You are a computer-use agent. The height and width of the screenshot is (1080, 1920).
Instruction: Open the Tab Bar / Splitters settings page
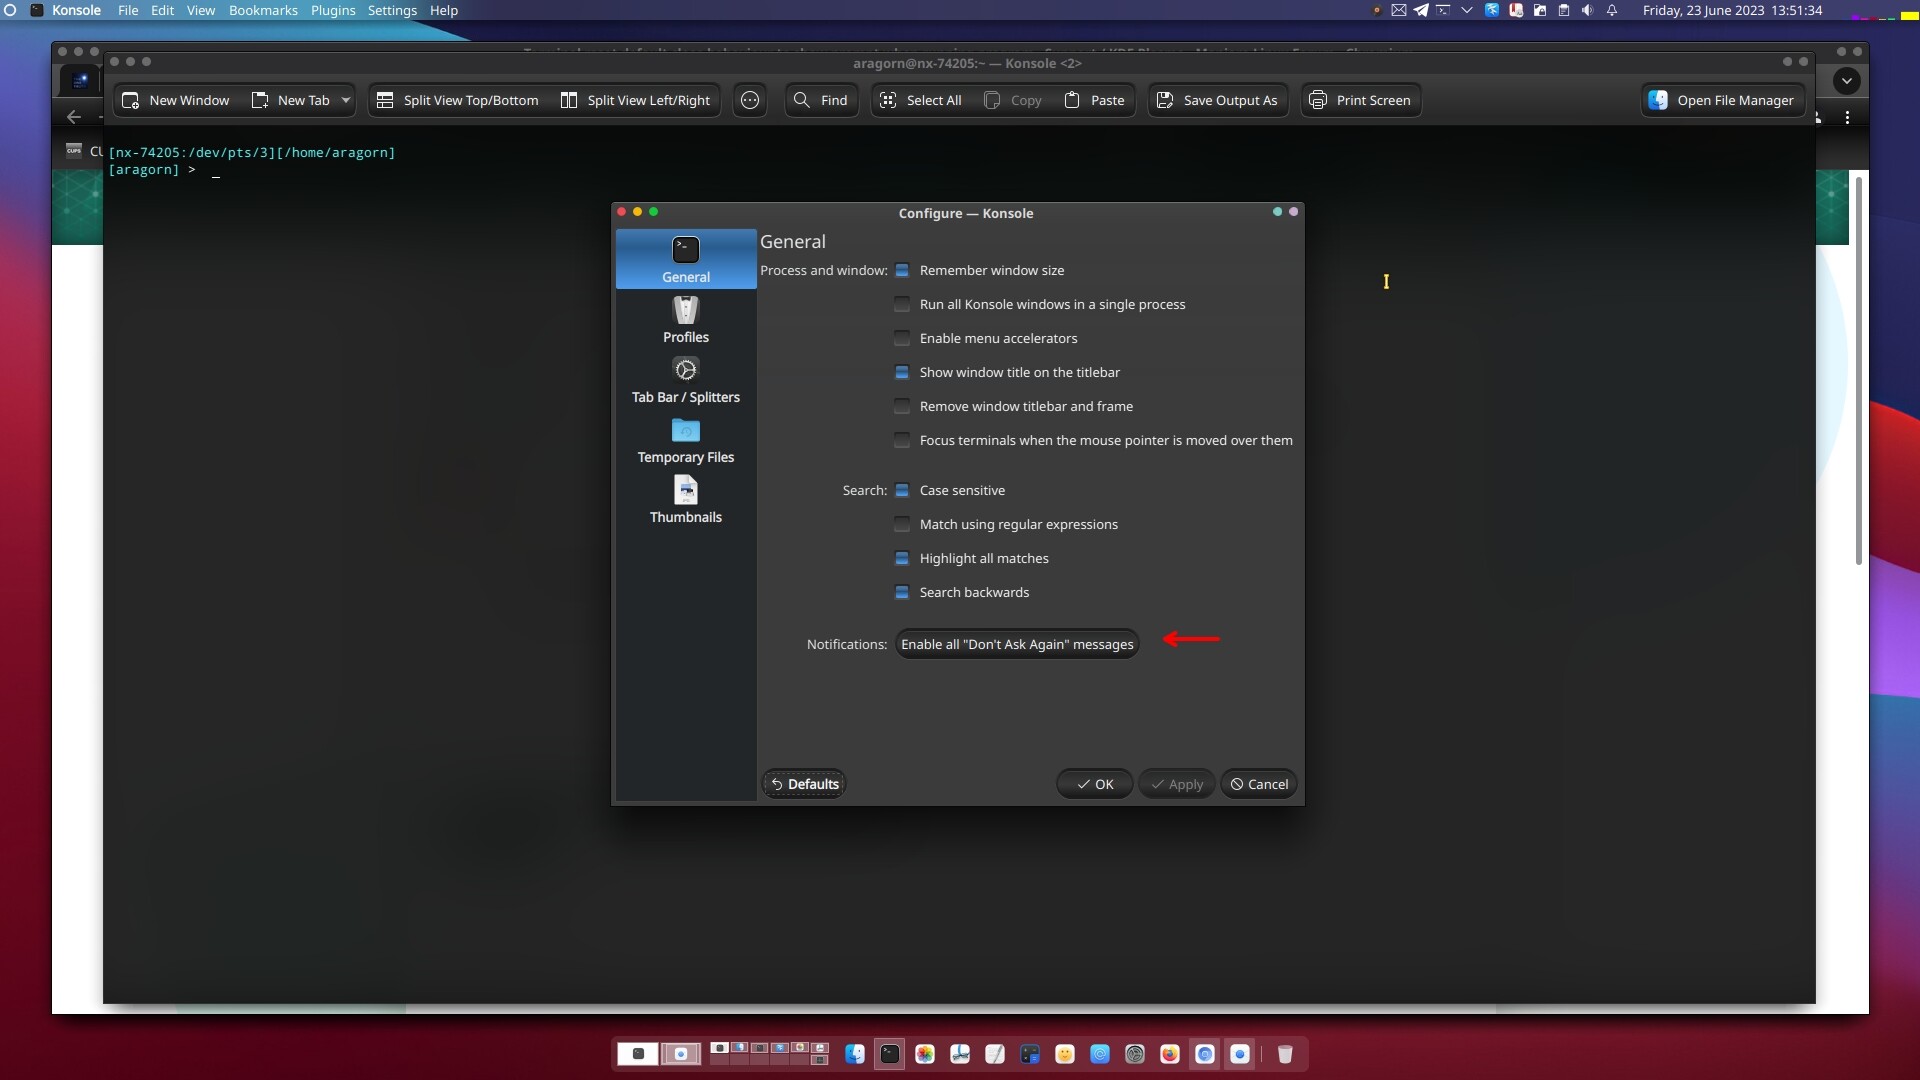point(686,379)
